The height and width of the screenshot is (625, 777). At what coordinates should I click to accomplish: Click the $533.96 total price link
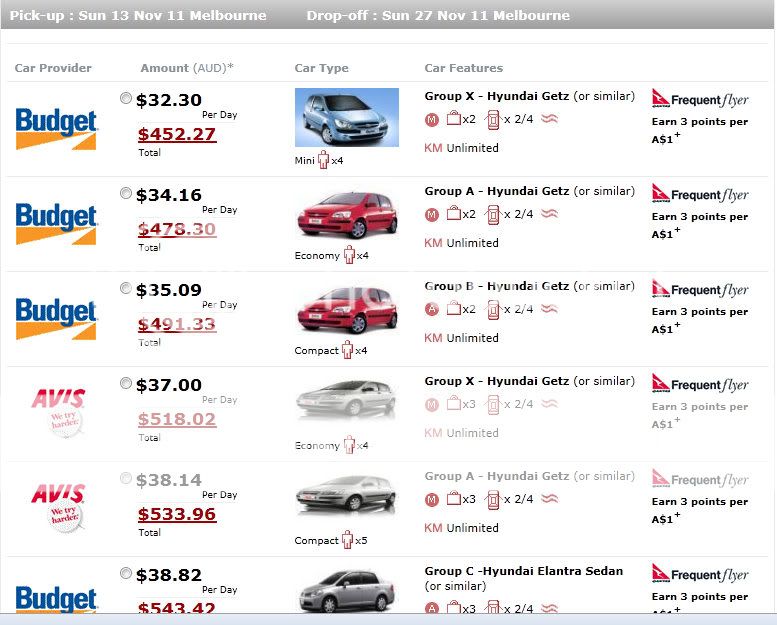177,514
